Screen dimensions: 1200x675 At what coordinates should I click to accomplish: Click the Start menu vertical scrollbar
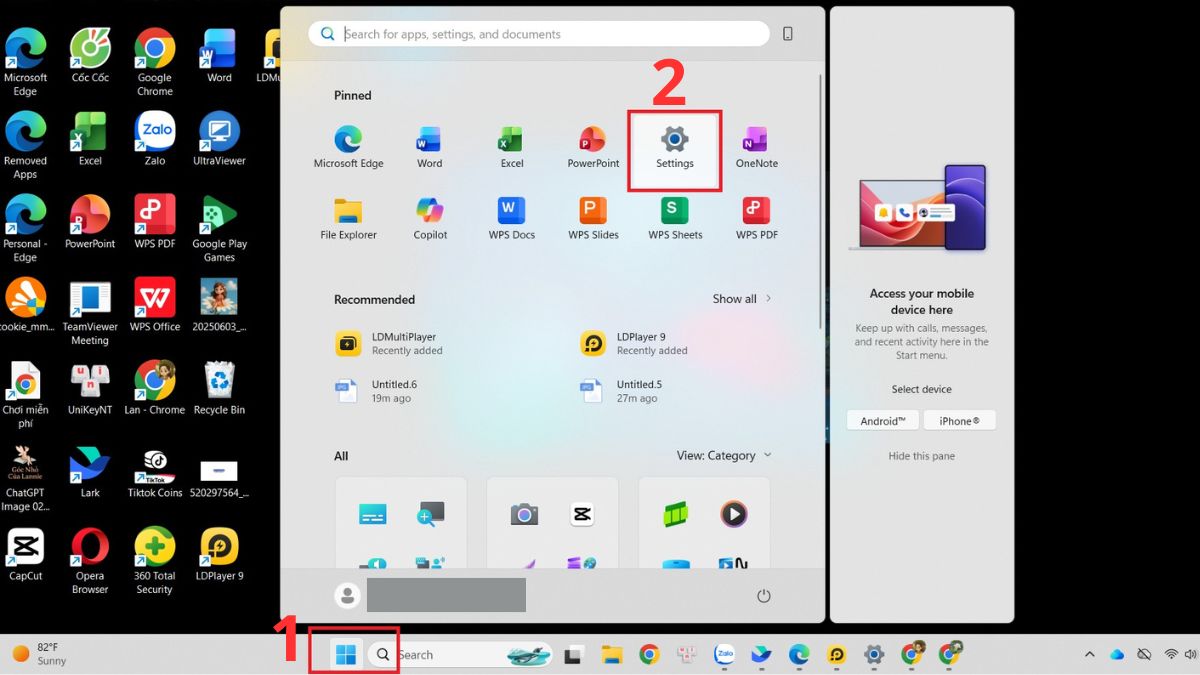coord(821,200)
